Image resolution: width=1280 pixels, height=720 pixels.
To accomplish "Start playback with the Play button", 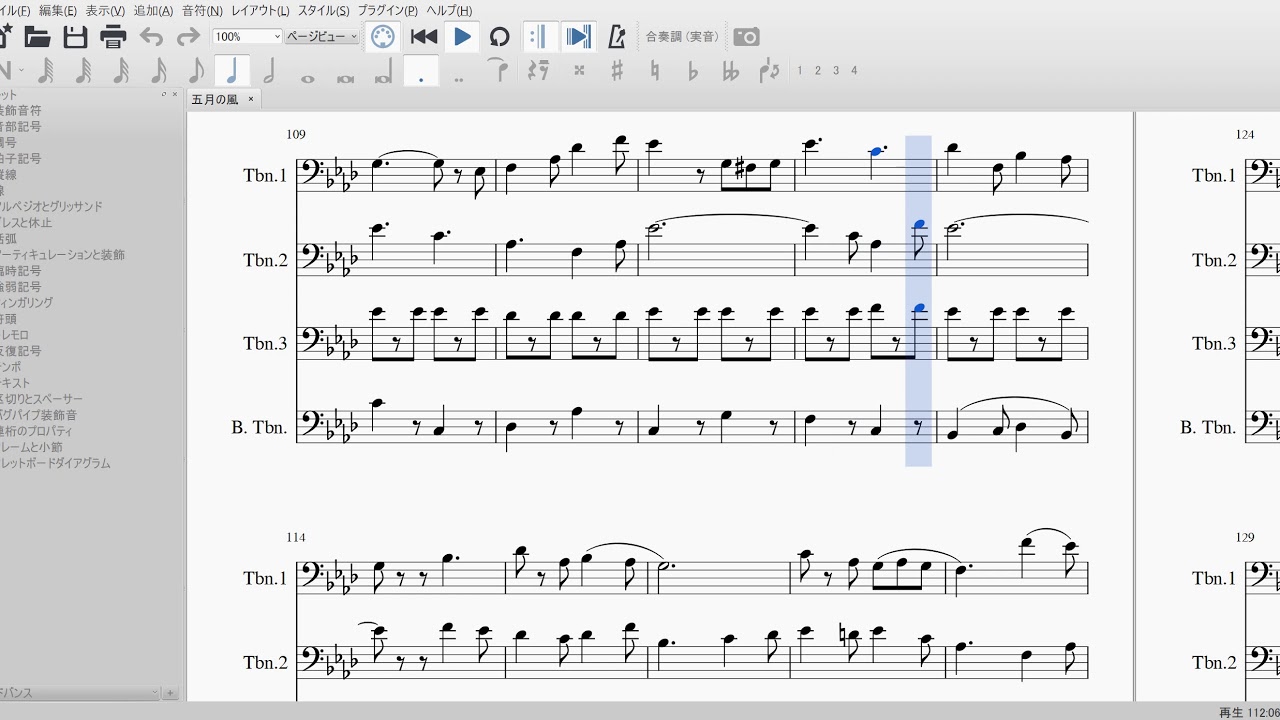I will pyautogui.click(x=462, y=37).
